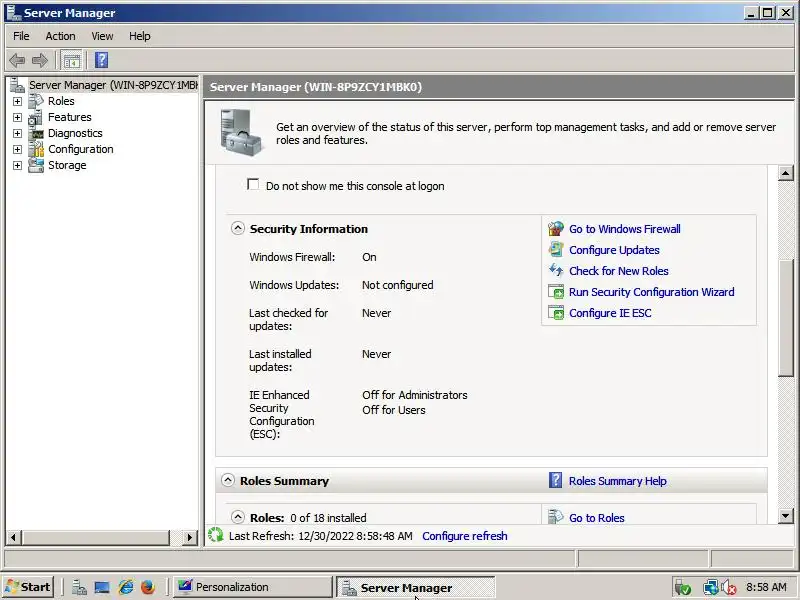Image resolution: width=800 pixels, height=600 pixels.
Task: Click the tree pane horizontal scrollbar thumb
Action: tap(95, 537)
